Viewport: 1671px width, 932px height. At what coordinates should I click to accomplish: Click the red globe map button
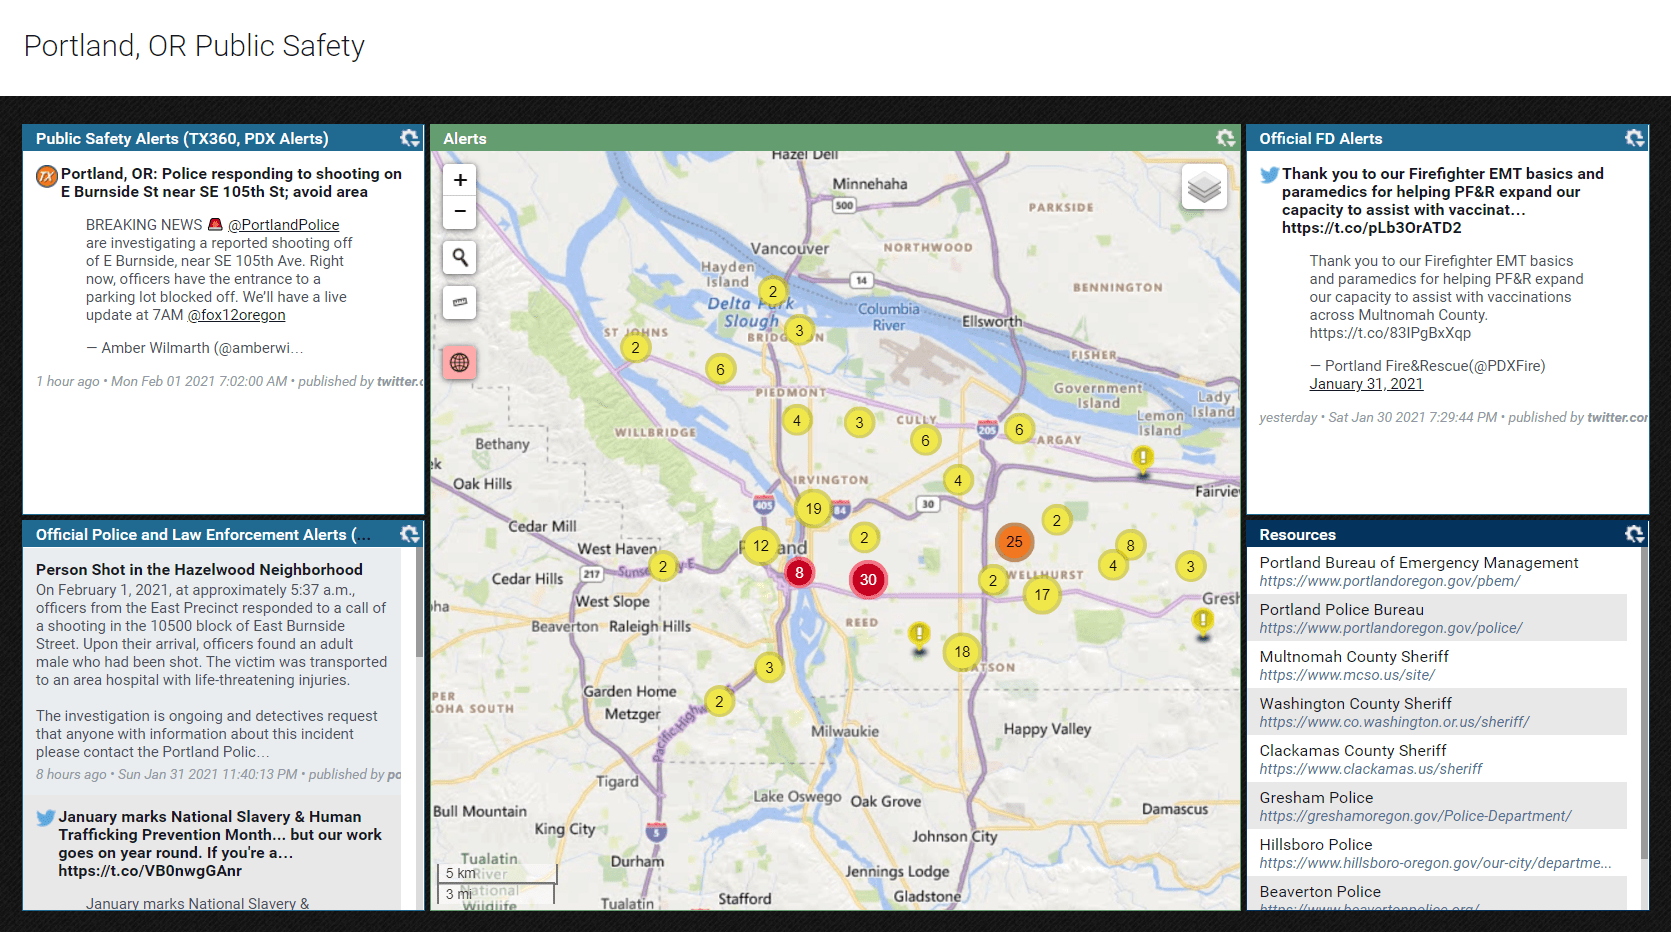[x=460, y=362]
